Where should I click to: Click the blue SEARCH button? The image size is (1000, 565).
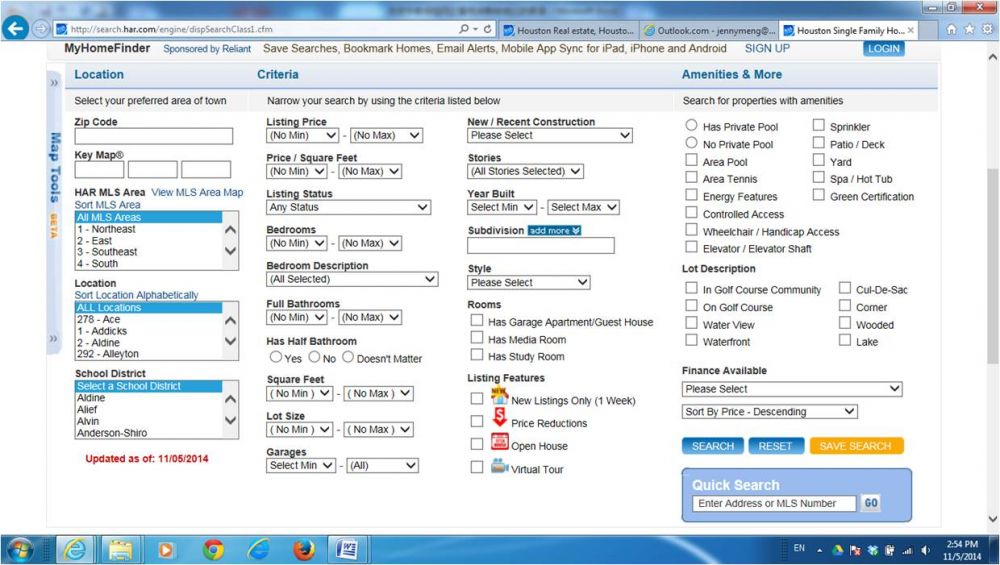click(712, 446)
